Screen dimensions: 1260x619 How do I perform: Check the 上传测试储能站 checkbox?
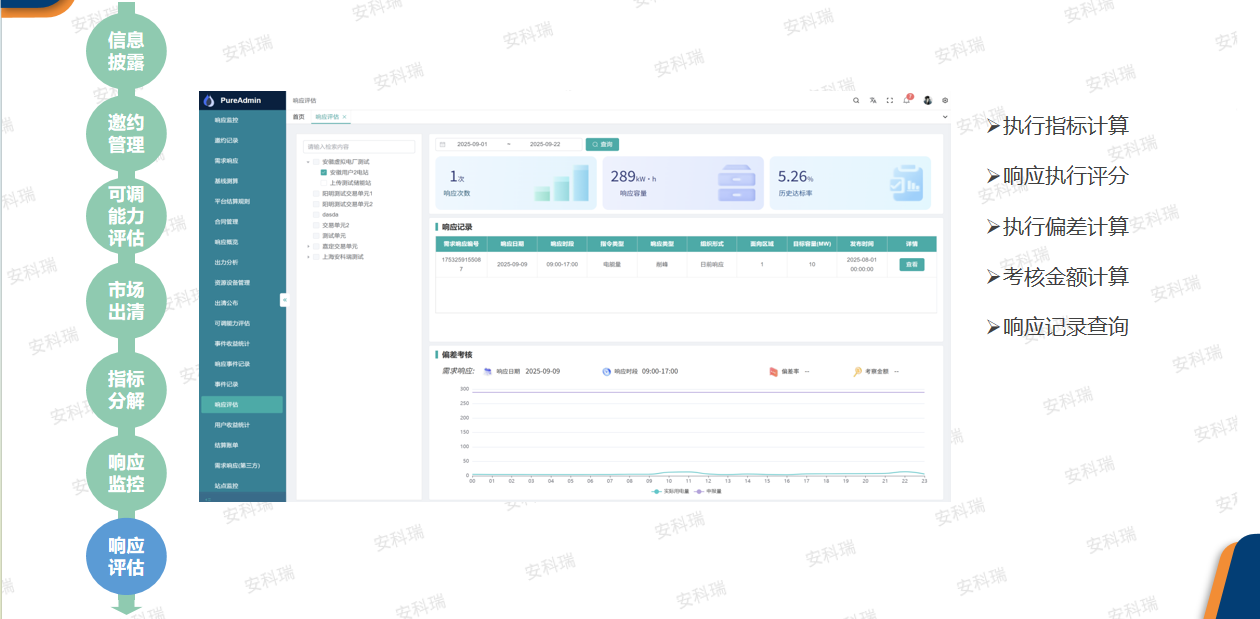point(324,183)
